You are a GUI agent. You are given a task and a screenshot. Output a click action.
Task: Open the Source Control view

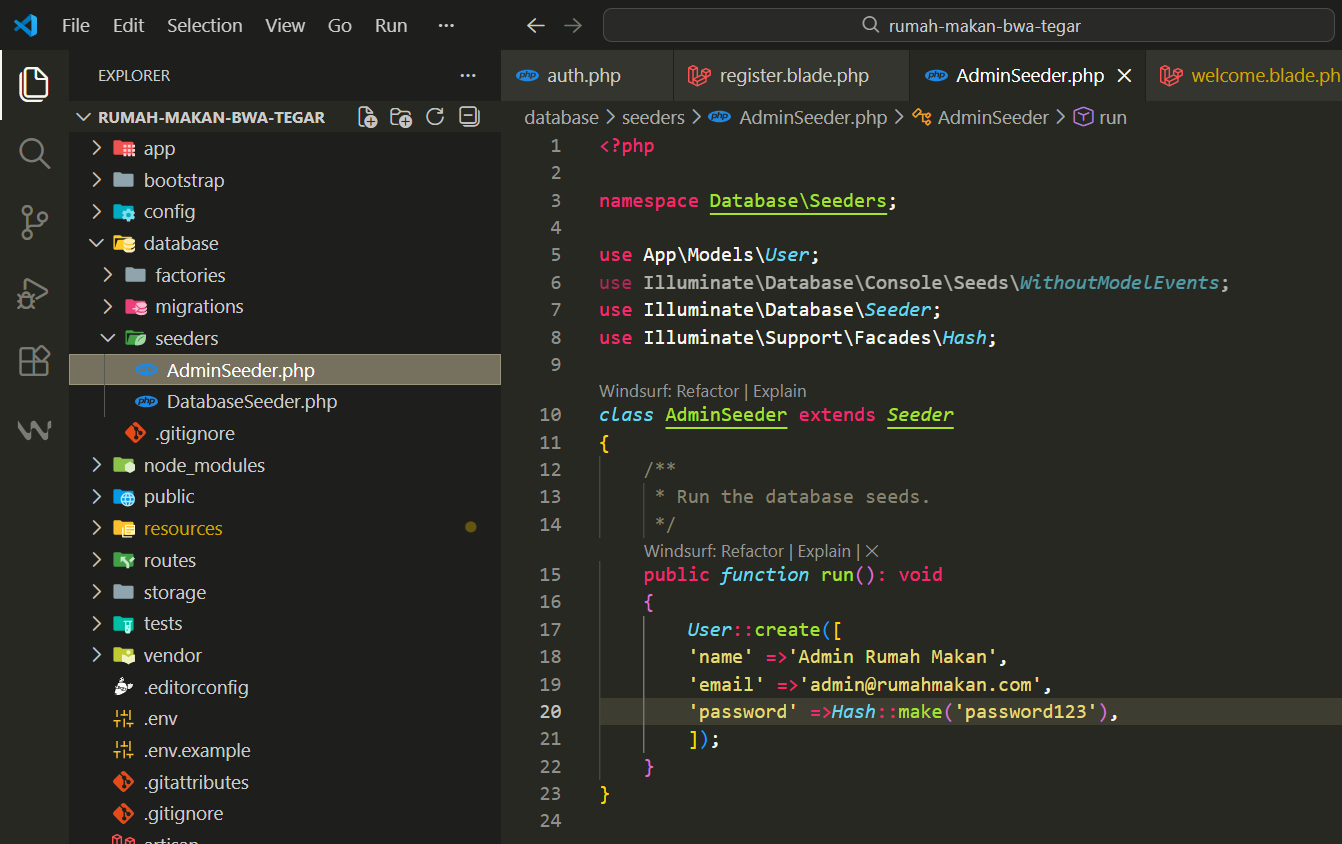(x=34, y=222)
